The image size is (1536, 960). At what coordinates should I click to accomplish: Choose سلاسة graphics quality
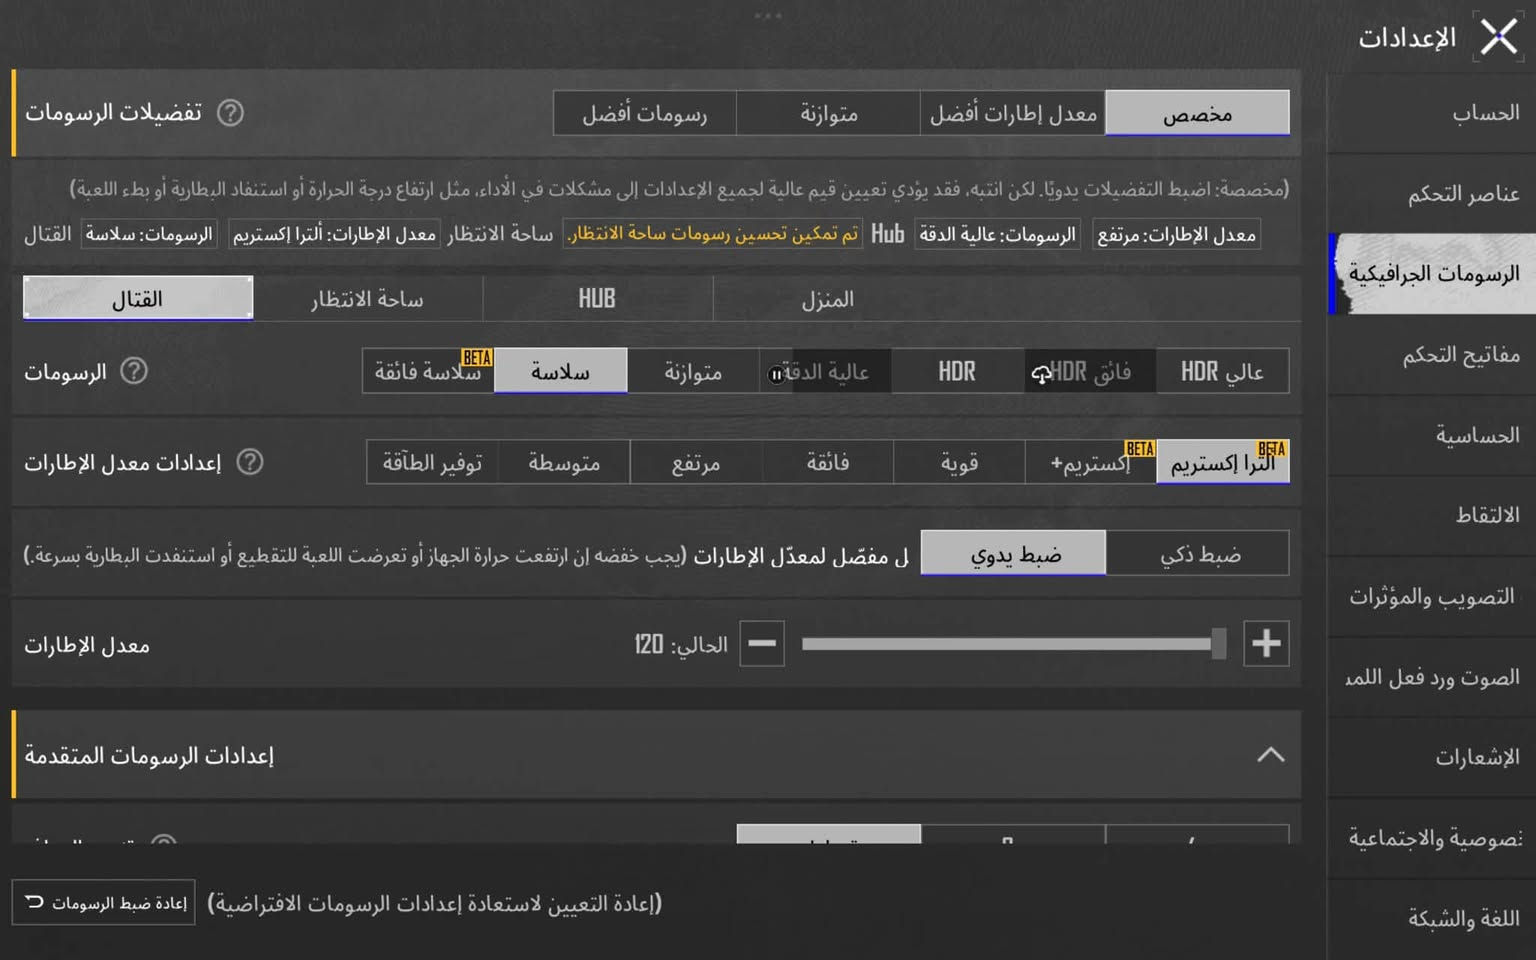click(x=561, y=371)
